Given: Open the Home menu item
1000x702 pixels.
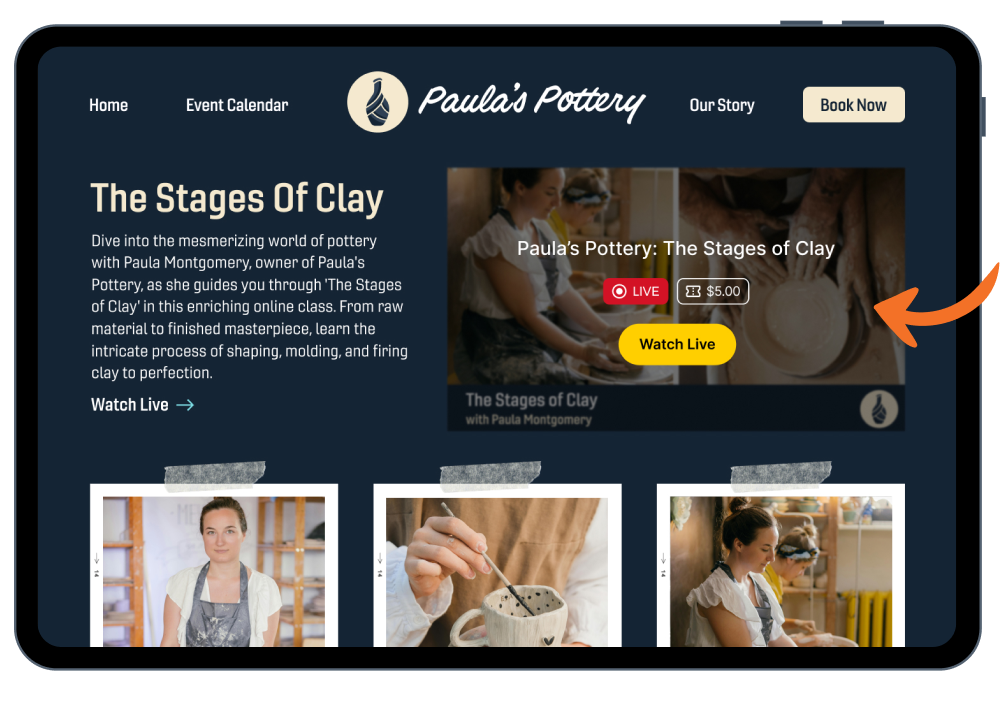Looking at the screenshot, I should tap(108, 105).
